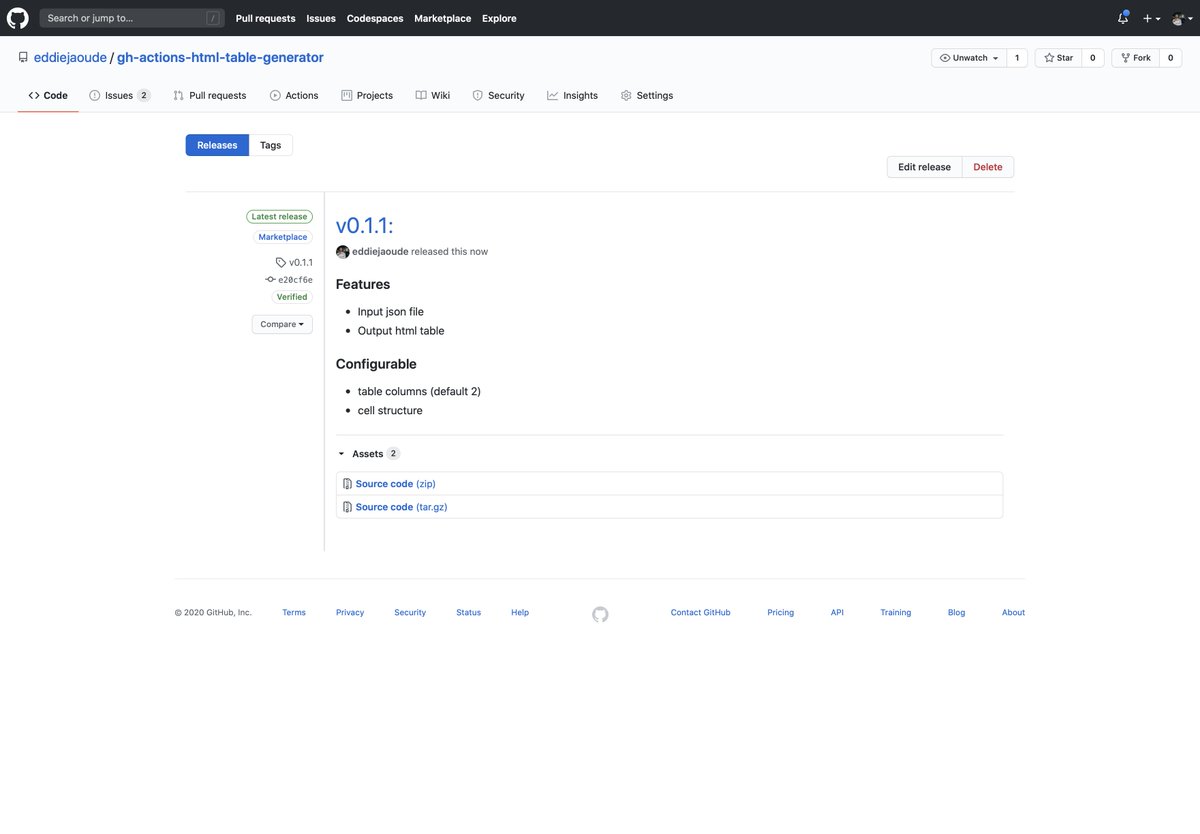Star the repository

click(x=1057, y=58)
